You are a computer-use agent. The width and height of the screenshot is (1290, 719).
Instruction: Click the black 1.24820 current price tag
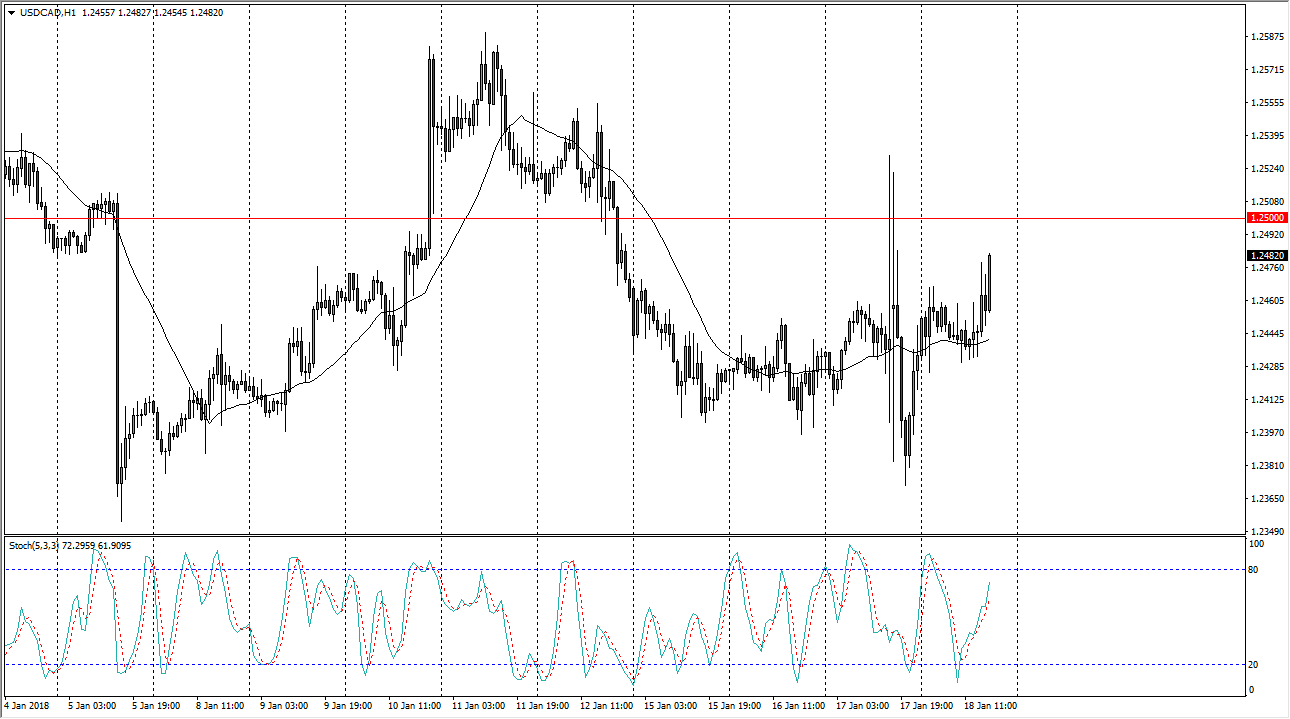[x=1265, y=256]
